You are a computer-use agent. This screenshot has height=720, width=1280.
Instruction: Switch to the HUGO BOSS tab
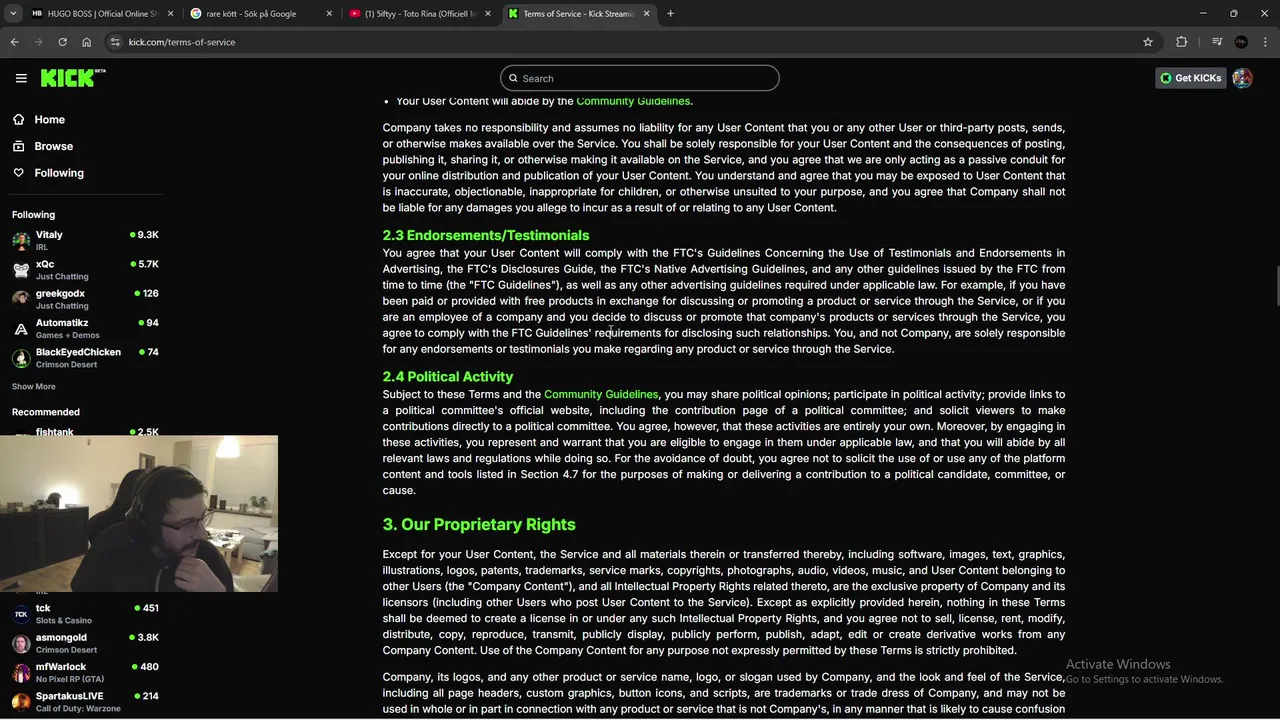[100, 14]
